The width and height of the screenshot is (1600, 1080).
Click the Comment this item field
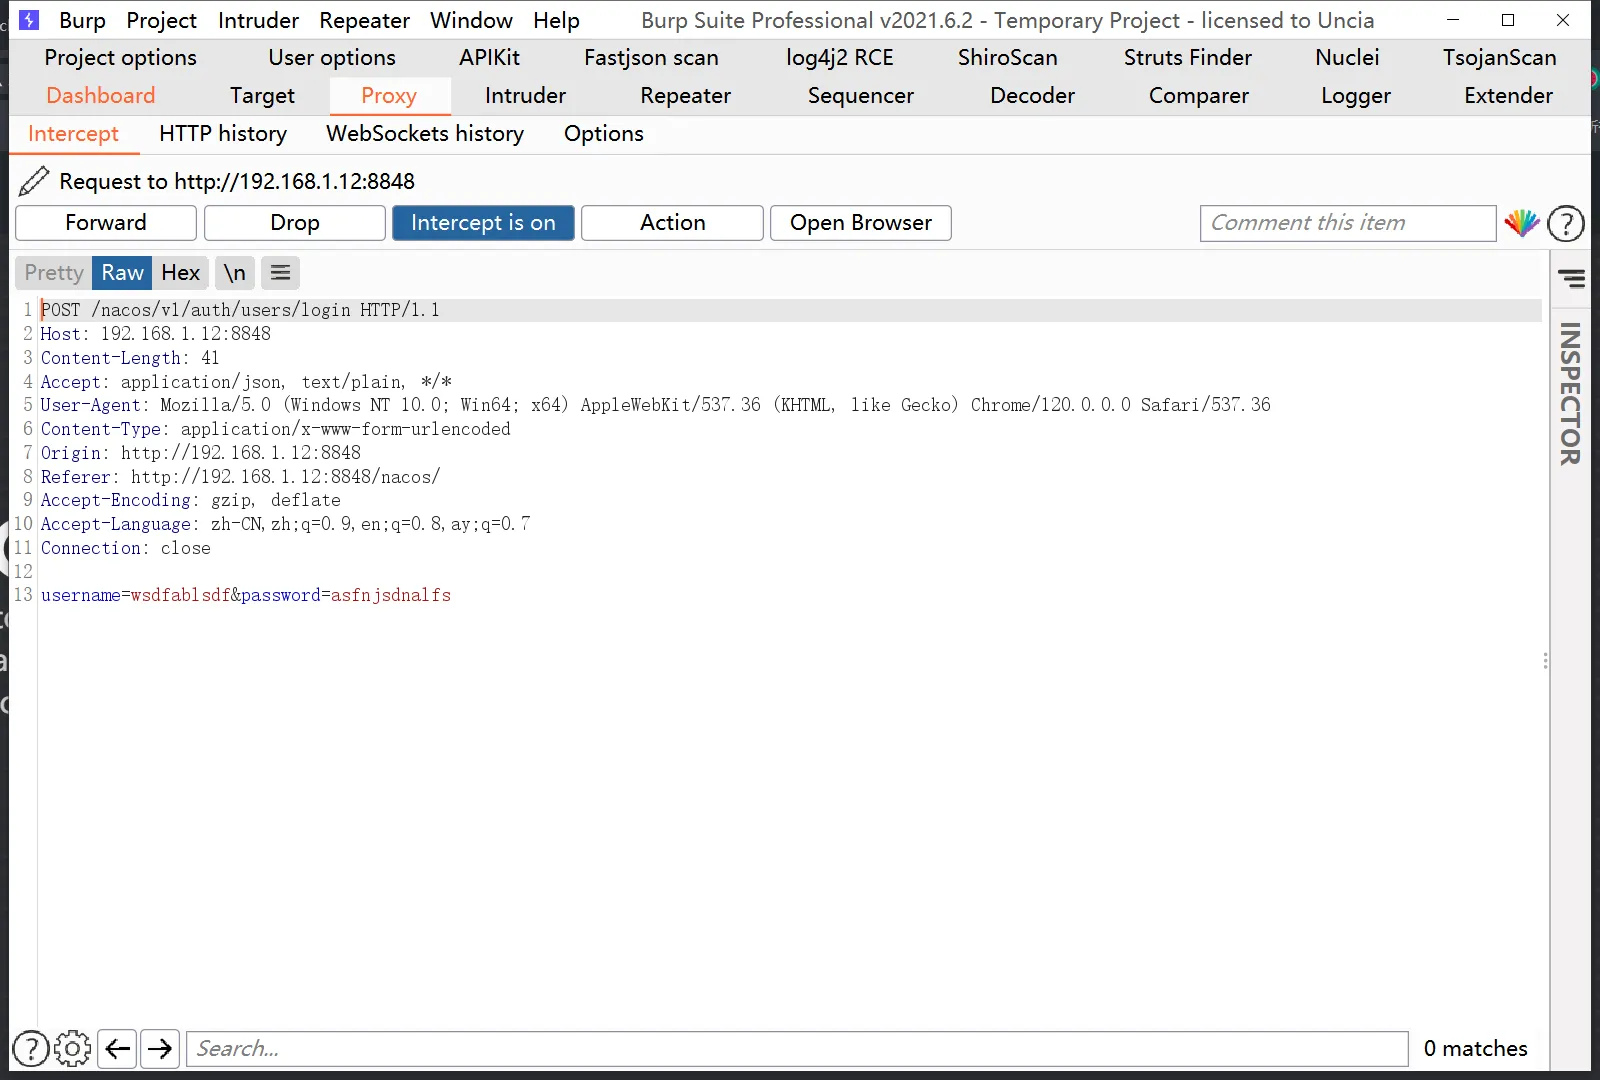click(x=1347, y=223)
